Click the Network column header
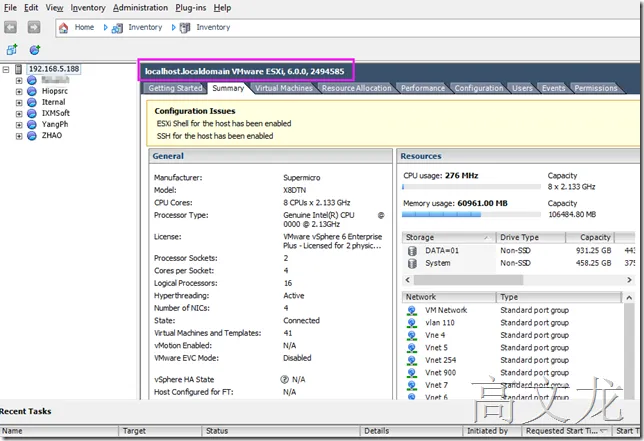This screenshot has height=441, width=644. 449,297
